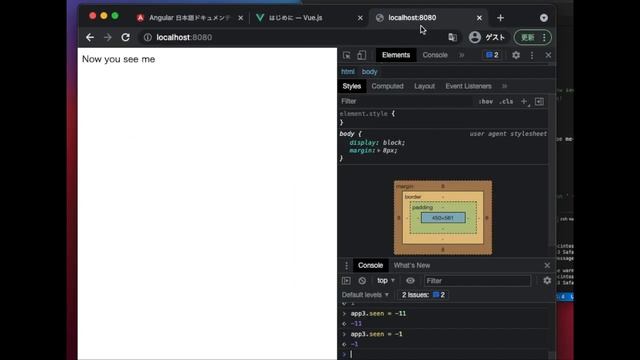Expand the margin shorthand triangle
The image size is (640, 360).
click(x=379, y=151)
